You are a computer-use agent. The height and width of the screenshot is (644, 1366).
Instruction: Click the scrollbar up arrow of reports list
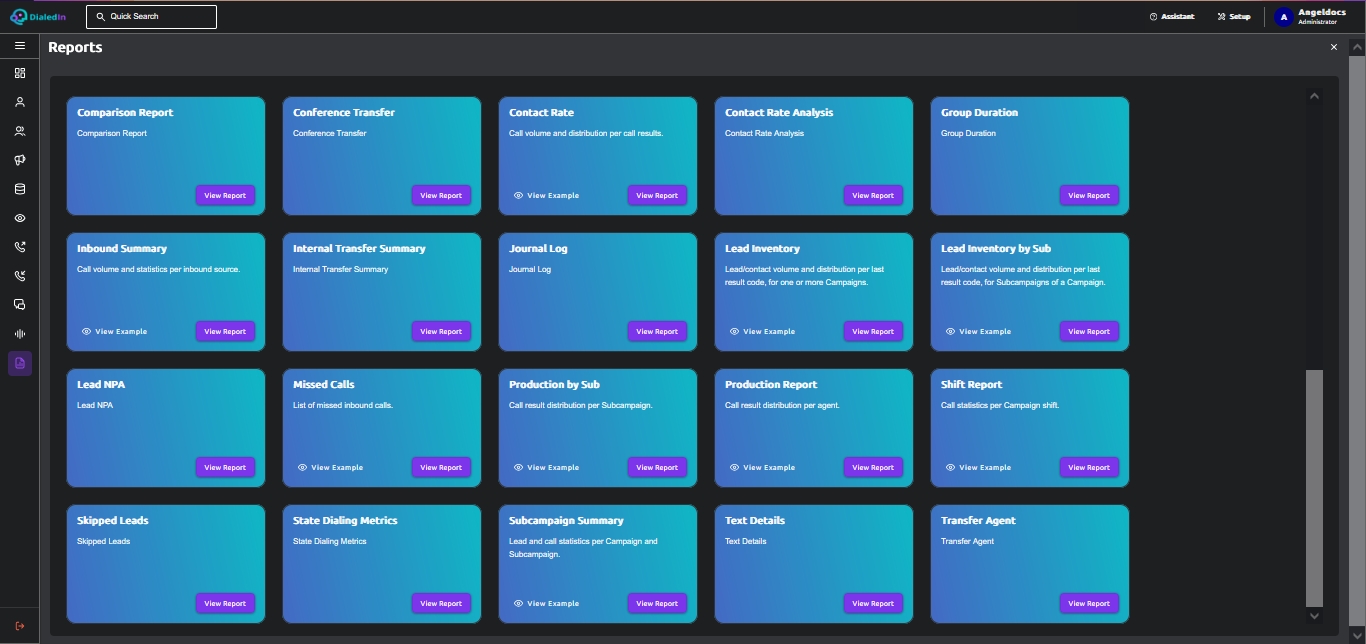tap(1314, 96)
